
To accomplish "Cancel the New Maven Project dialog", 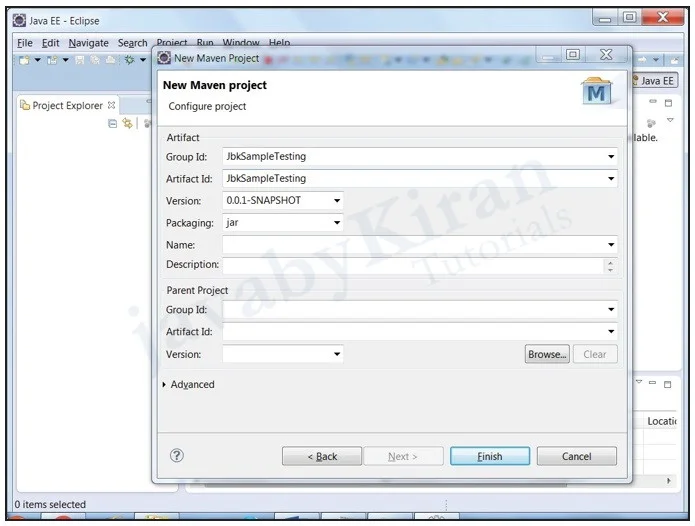I will point(577,456).
